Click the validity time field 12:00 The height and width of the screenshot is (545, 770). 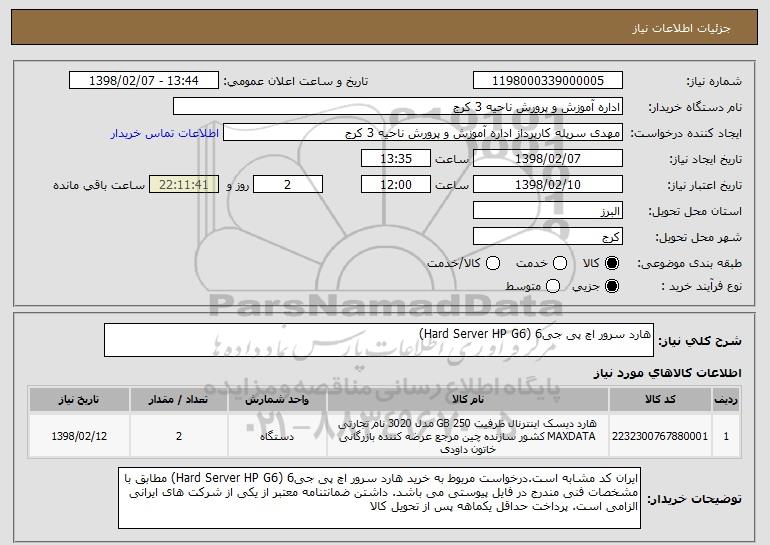(x=396, y=185)
